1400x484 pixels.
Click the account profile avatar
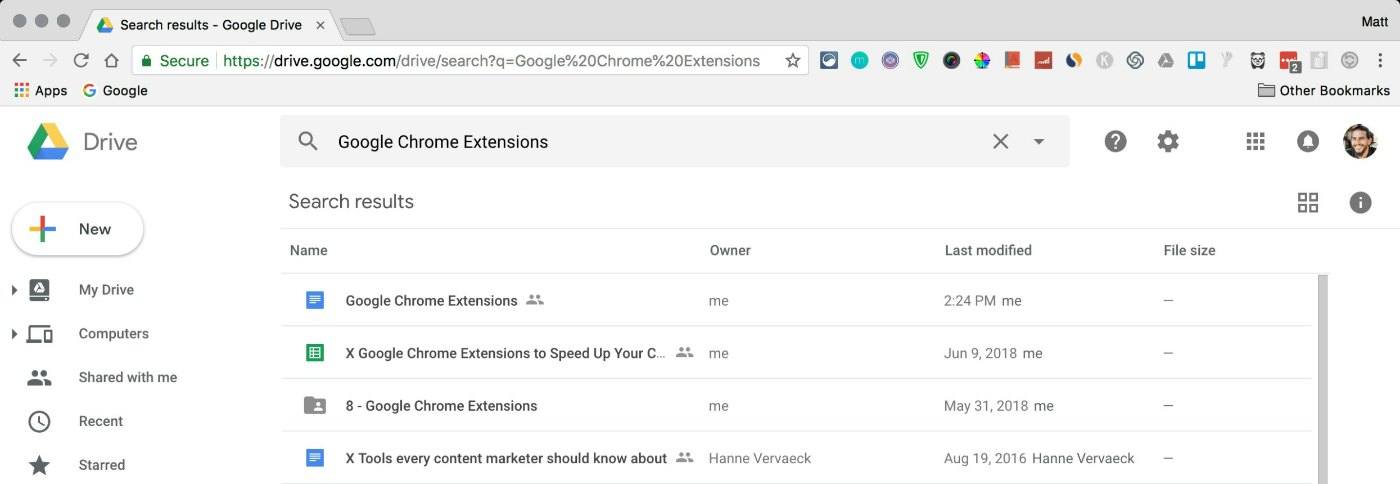[1359, 141]
